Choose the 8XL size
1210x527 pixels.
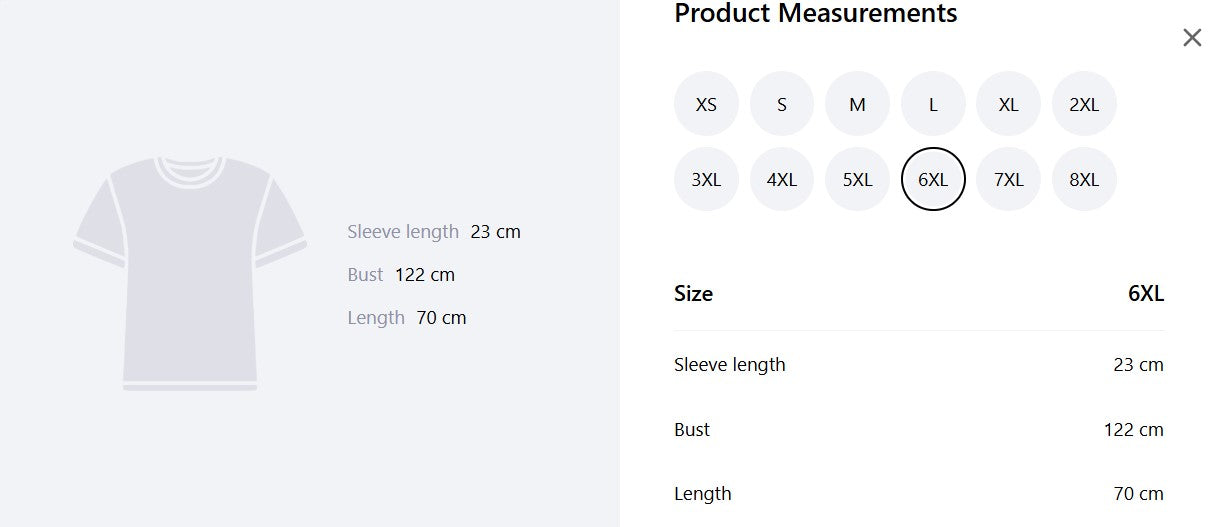click(1084, 180)
